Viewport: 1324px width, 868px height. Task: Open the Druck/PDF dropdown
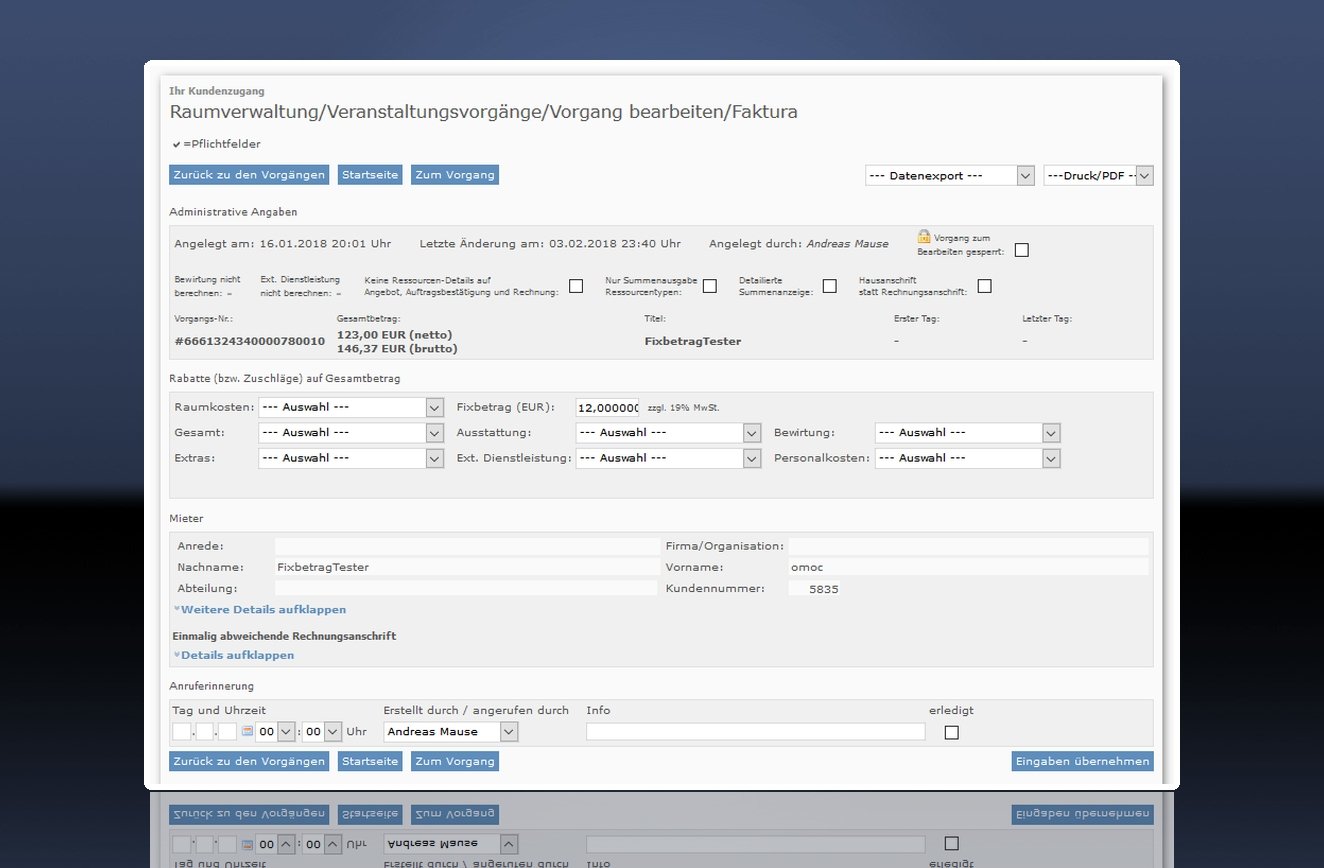click(x=1098, y=176)
